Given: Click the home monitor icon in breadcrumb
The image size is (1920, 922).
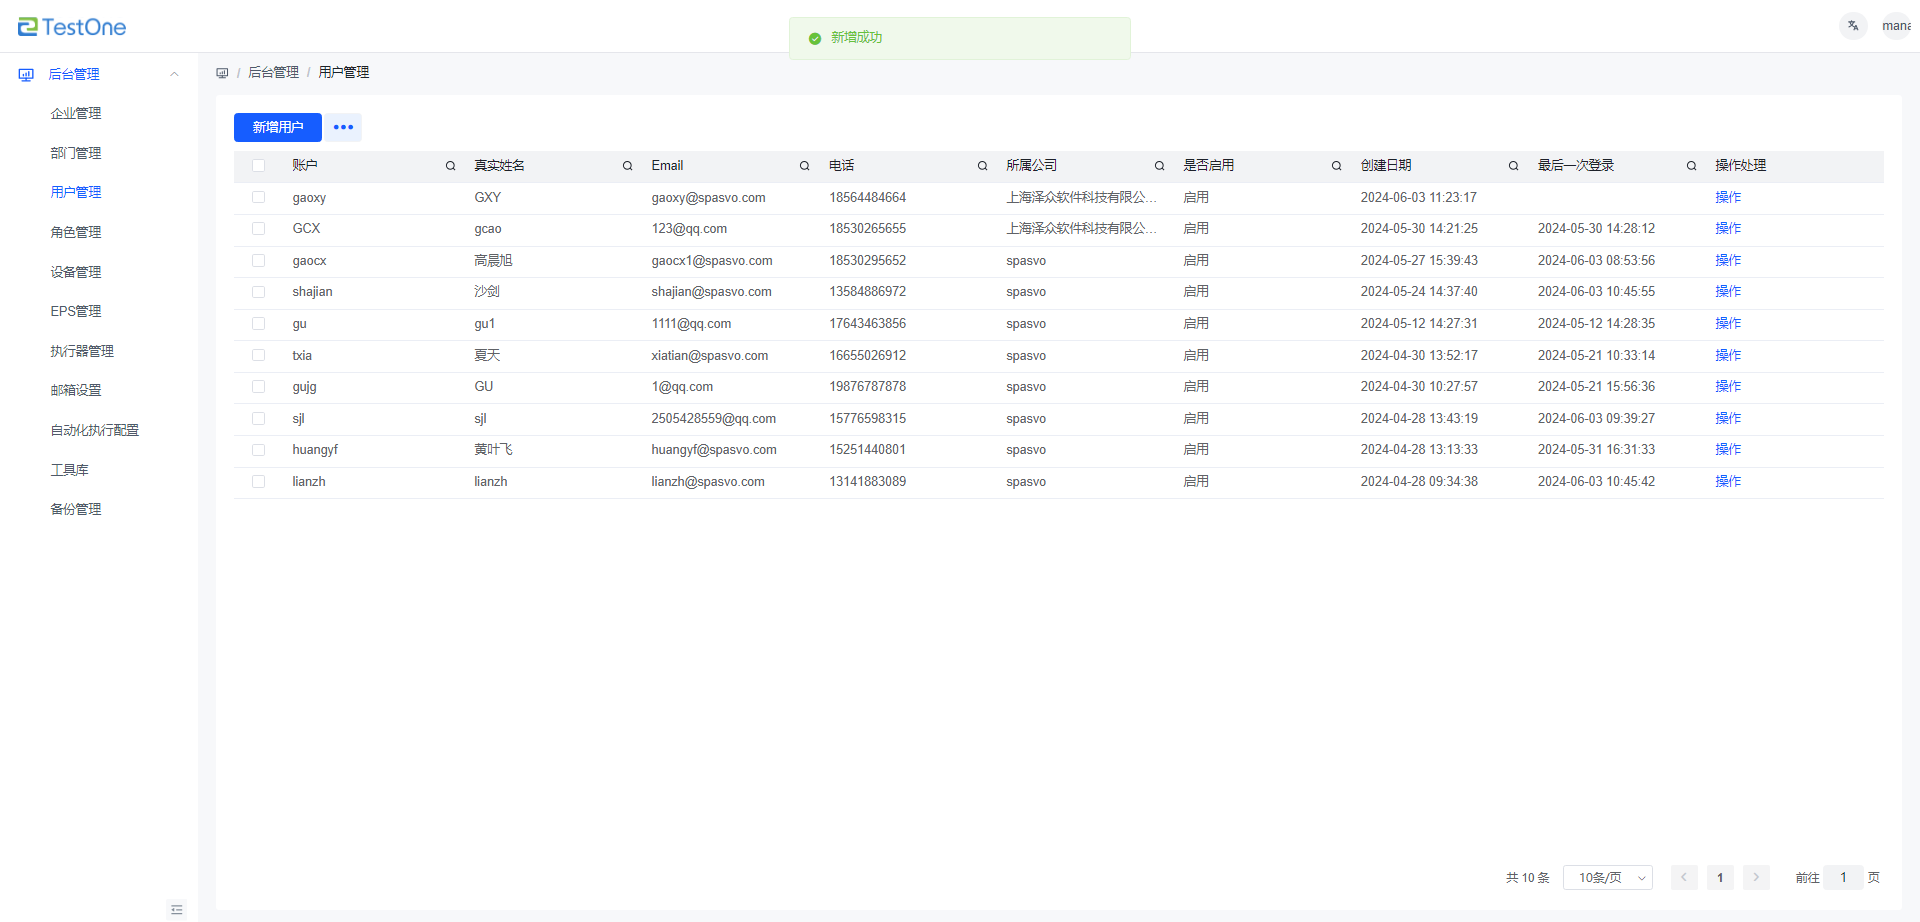Looking at the screenshot, I should click(x=222, y=73).
